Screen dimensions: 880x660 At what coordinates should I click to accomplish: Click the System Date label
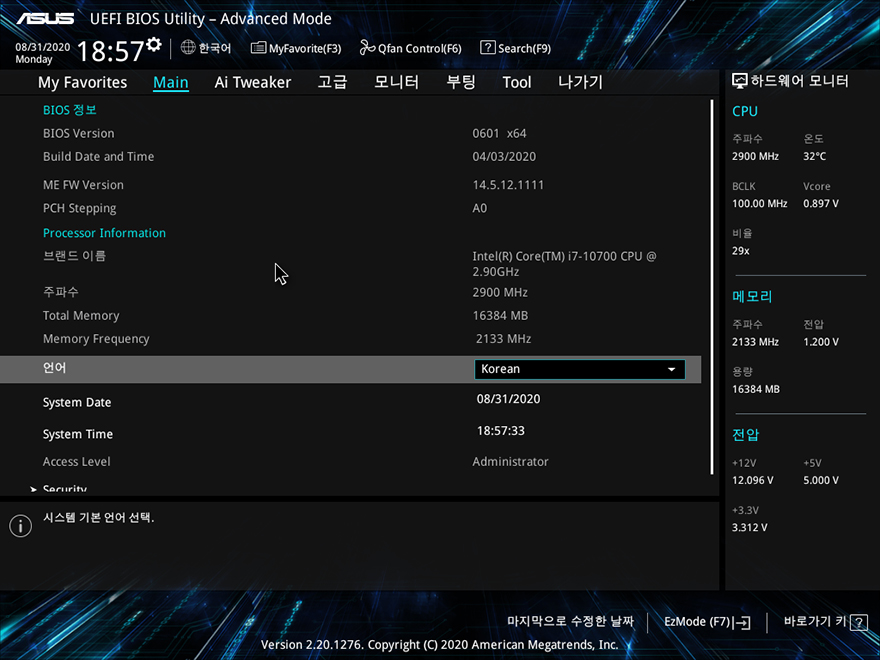77,402
